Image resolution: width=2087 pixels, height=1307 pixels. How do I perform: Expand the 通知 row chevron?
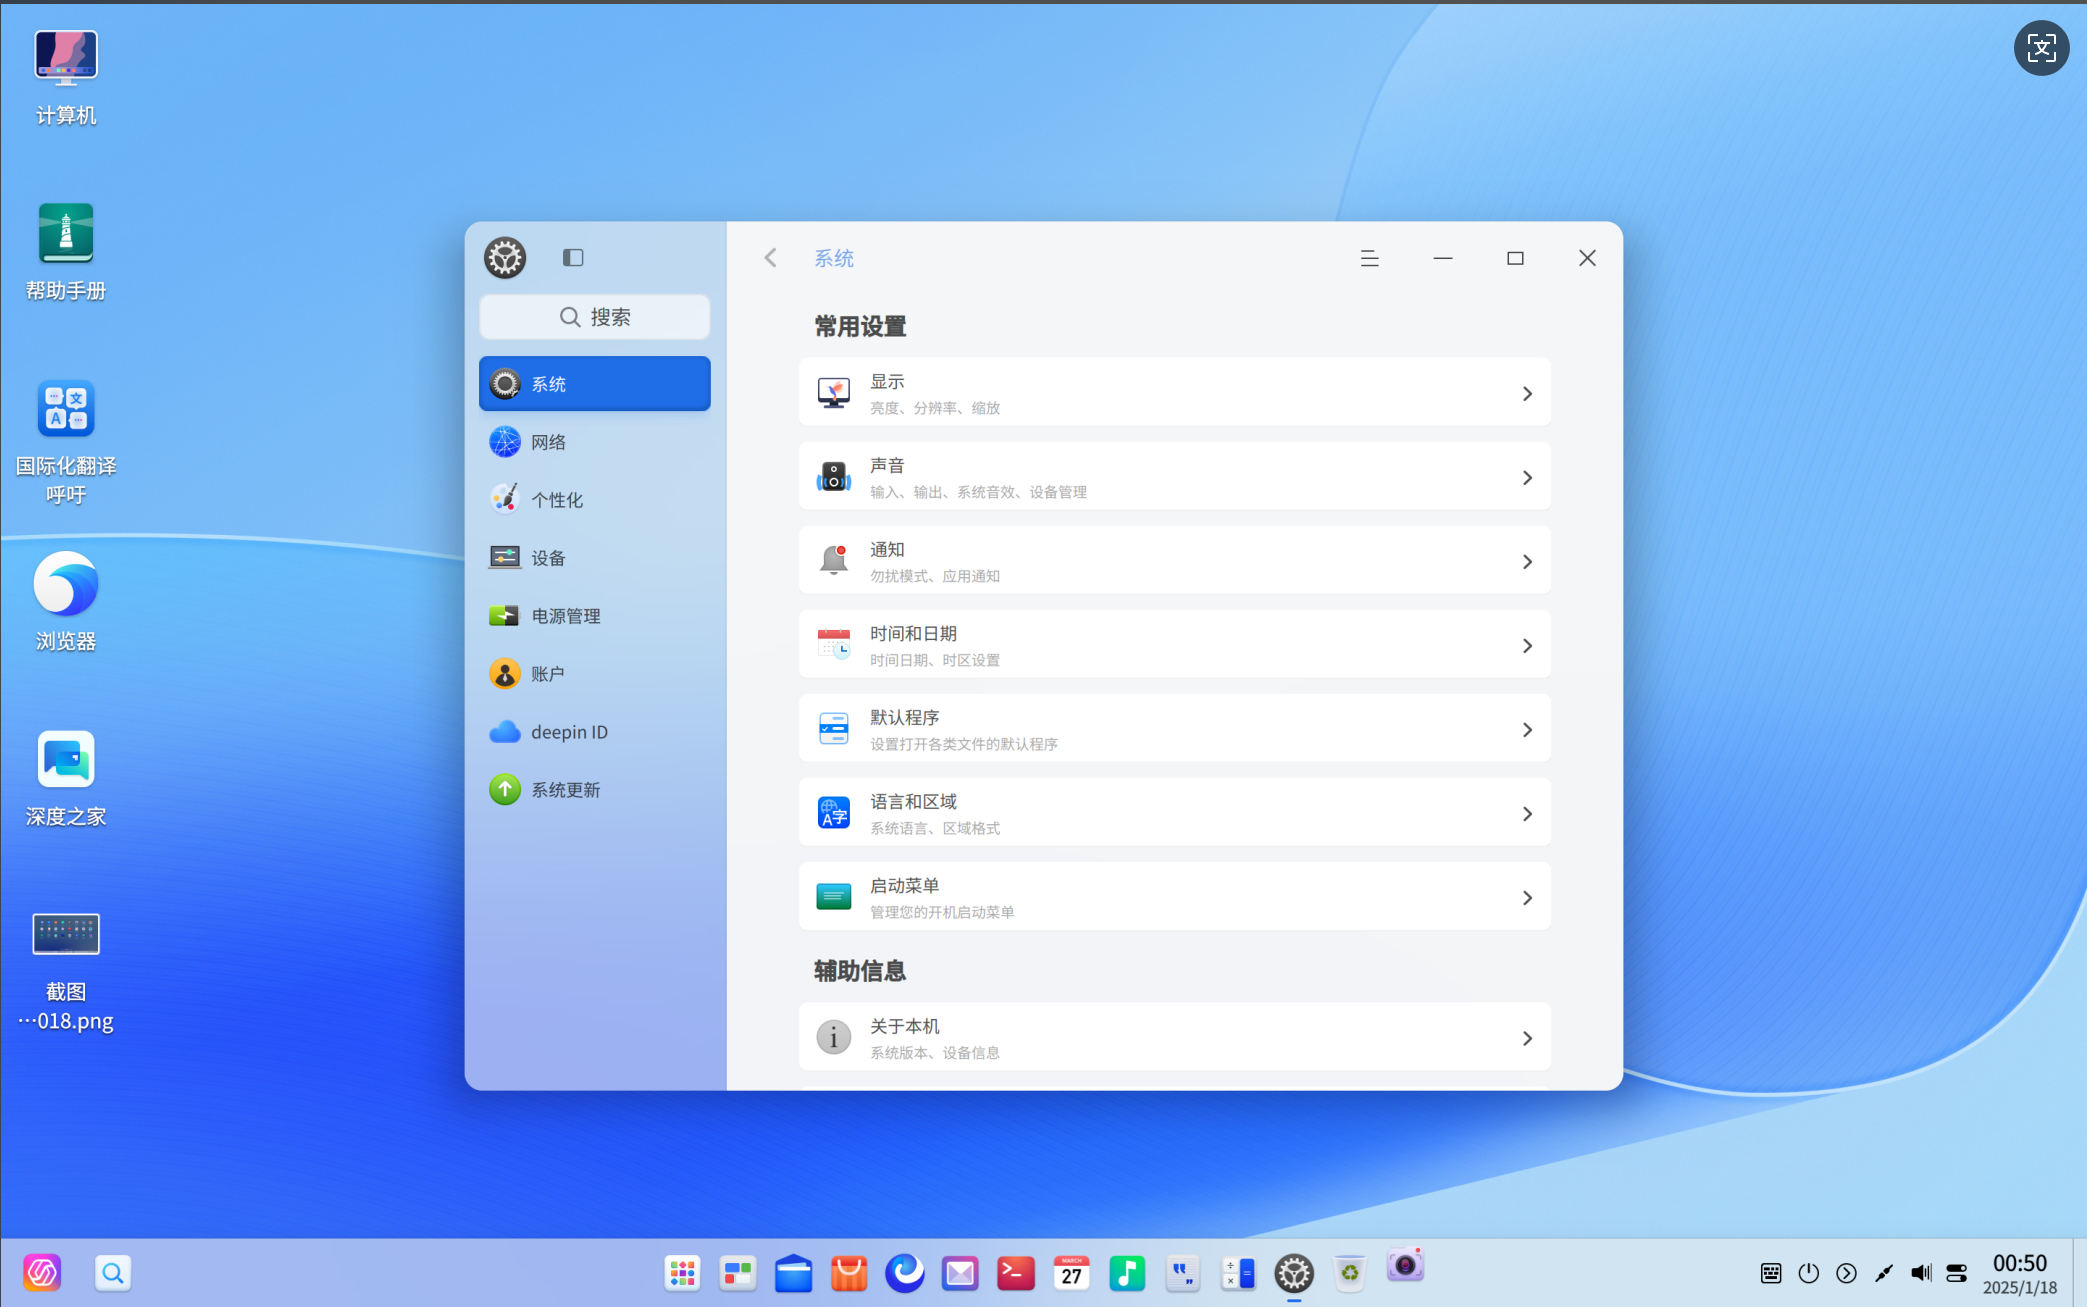1527,562
